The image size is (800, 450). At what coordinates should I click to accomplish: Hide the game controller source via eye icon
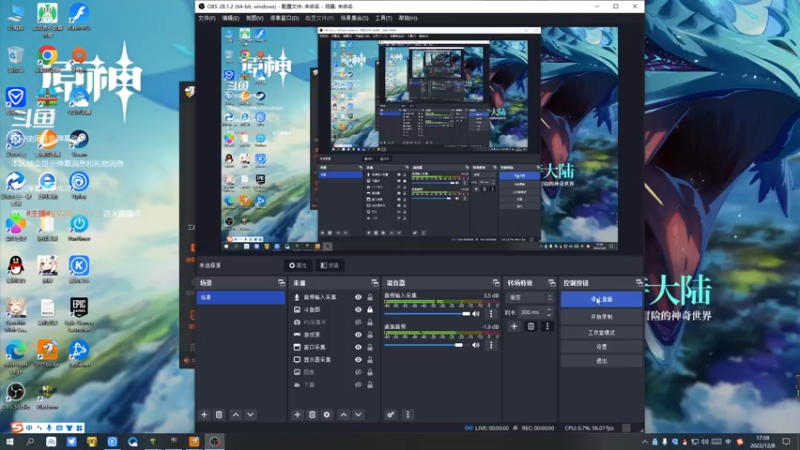(x=358, y=335)
